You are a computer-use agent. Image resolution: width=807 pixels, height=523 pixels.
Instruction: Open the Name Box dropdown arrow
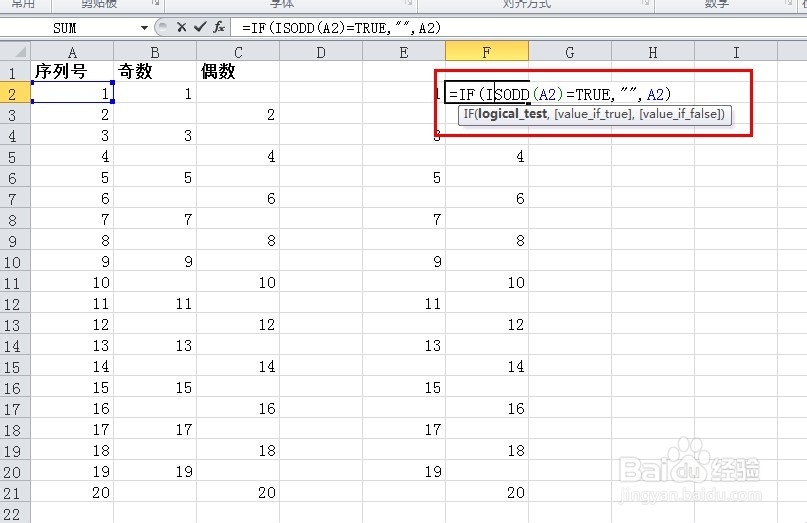(x=144, y=28)
